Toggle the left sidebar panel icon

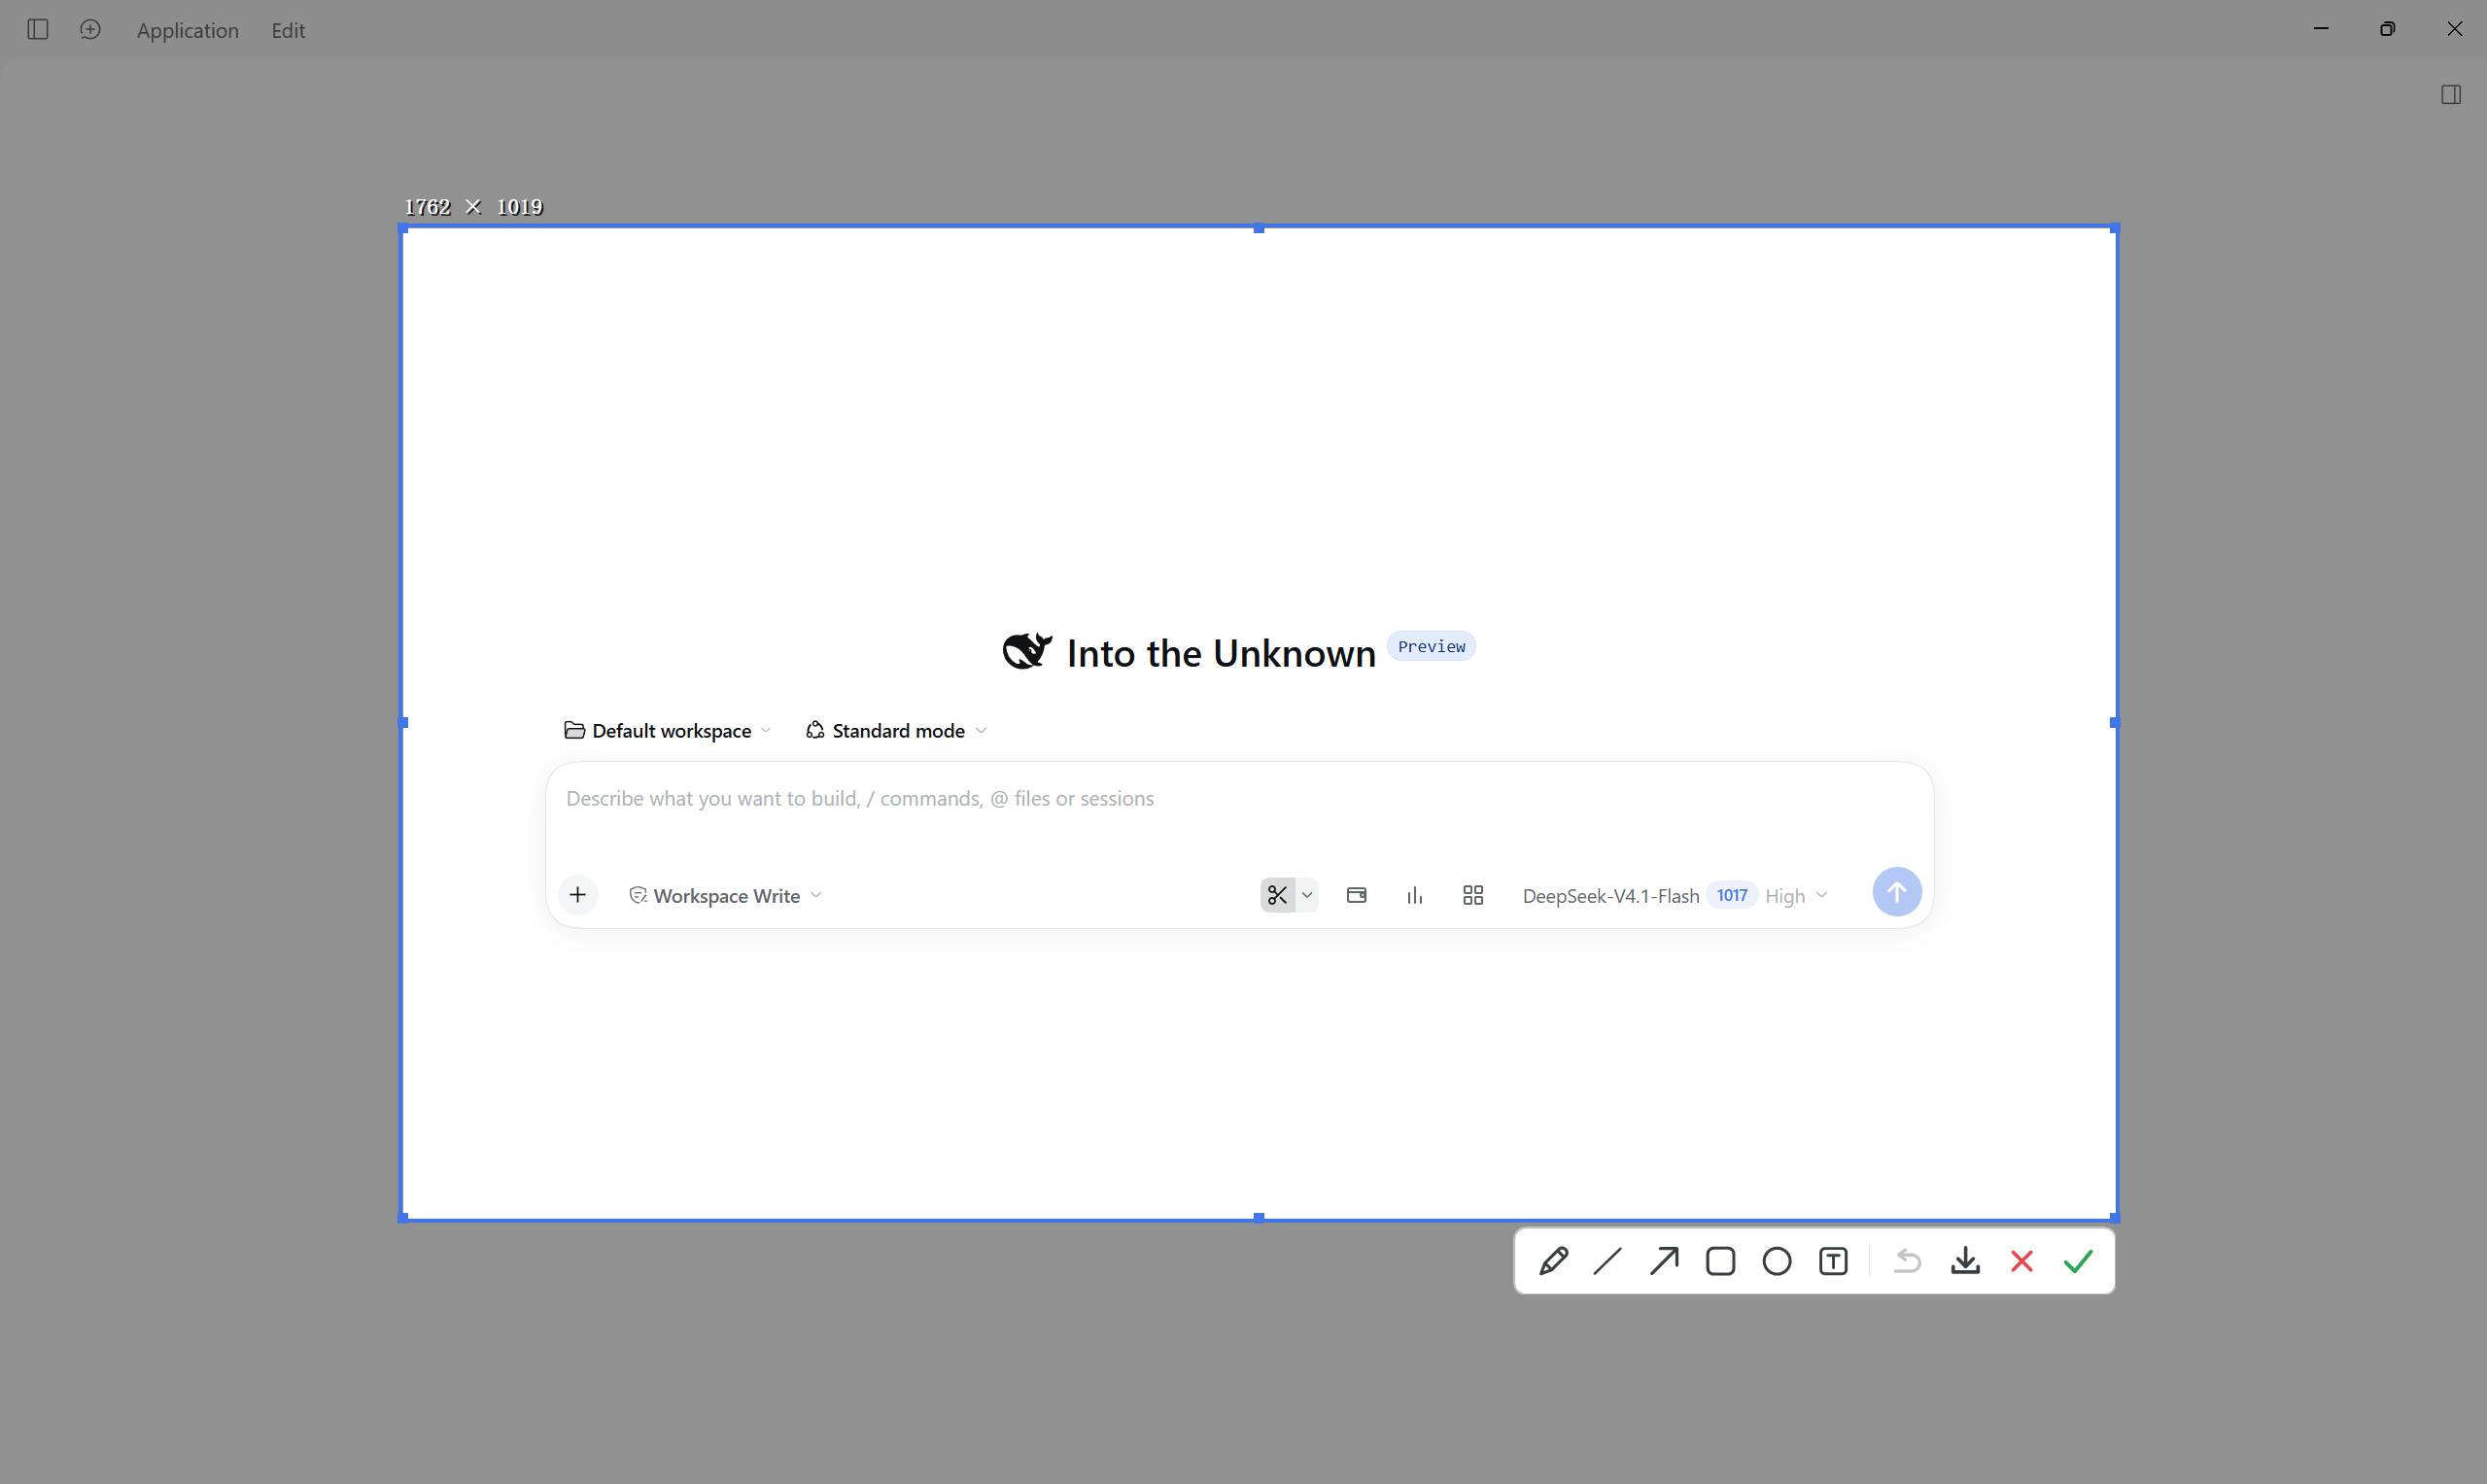coord(38,30)
